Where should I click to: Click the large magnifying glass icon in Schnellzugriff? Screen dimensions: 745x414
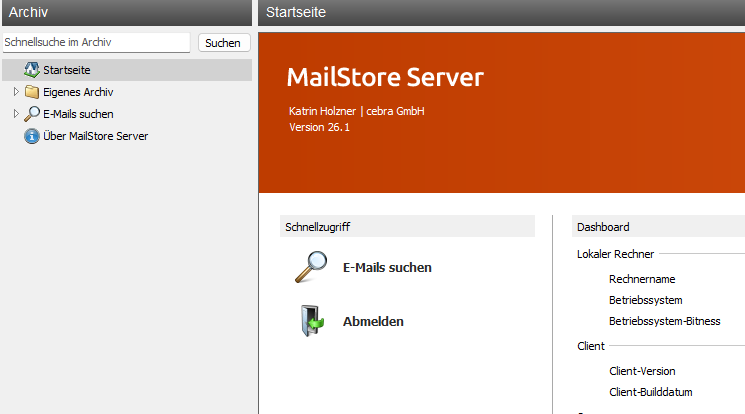[x=311, y=267]
